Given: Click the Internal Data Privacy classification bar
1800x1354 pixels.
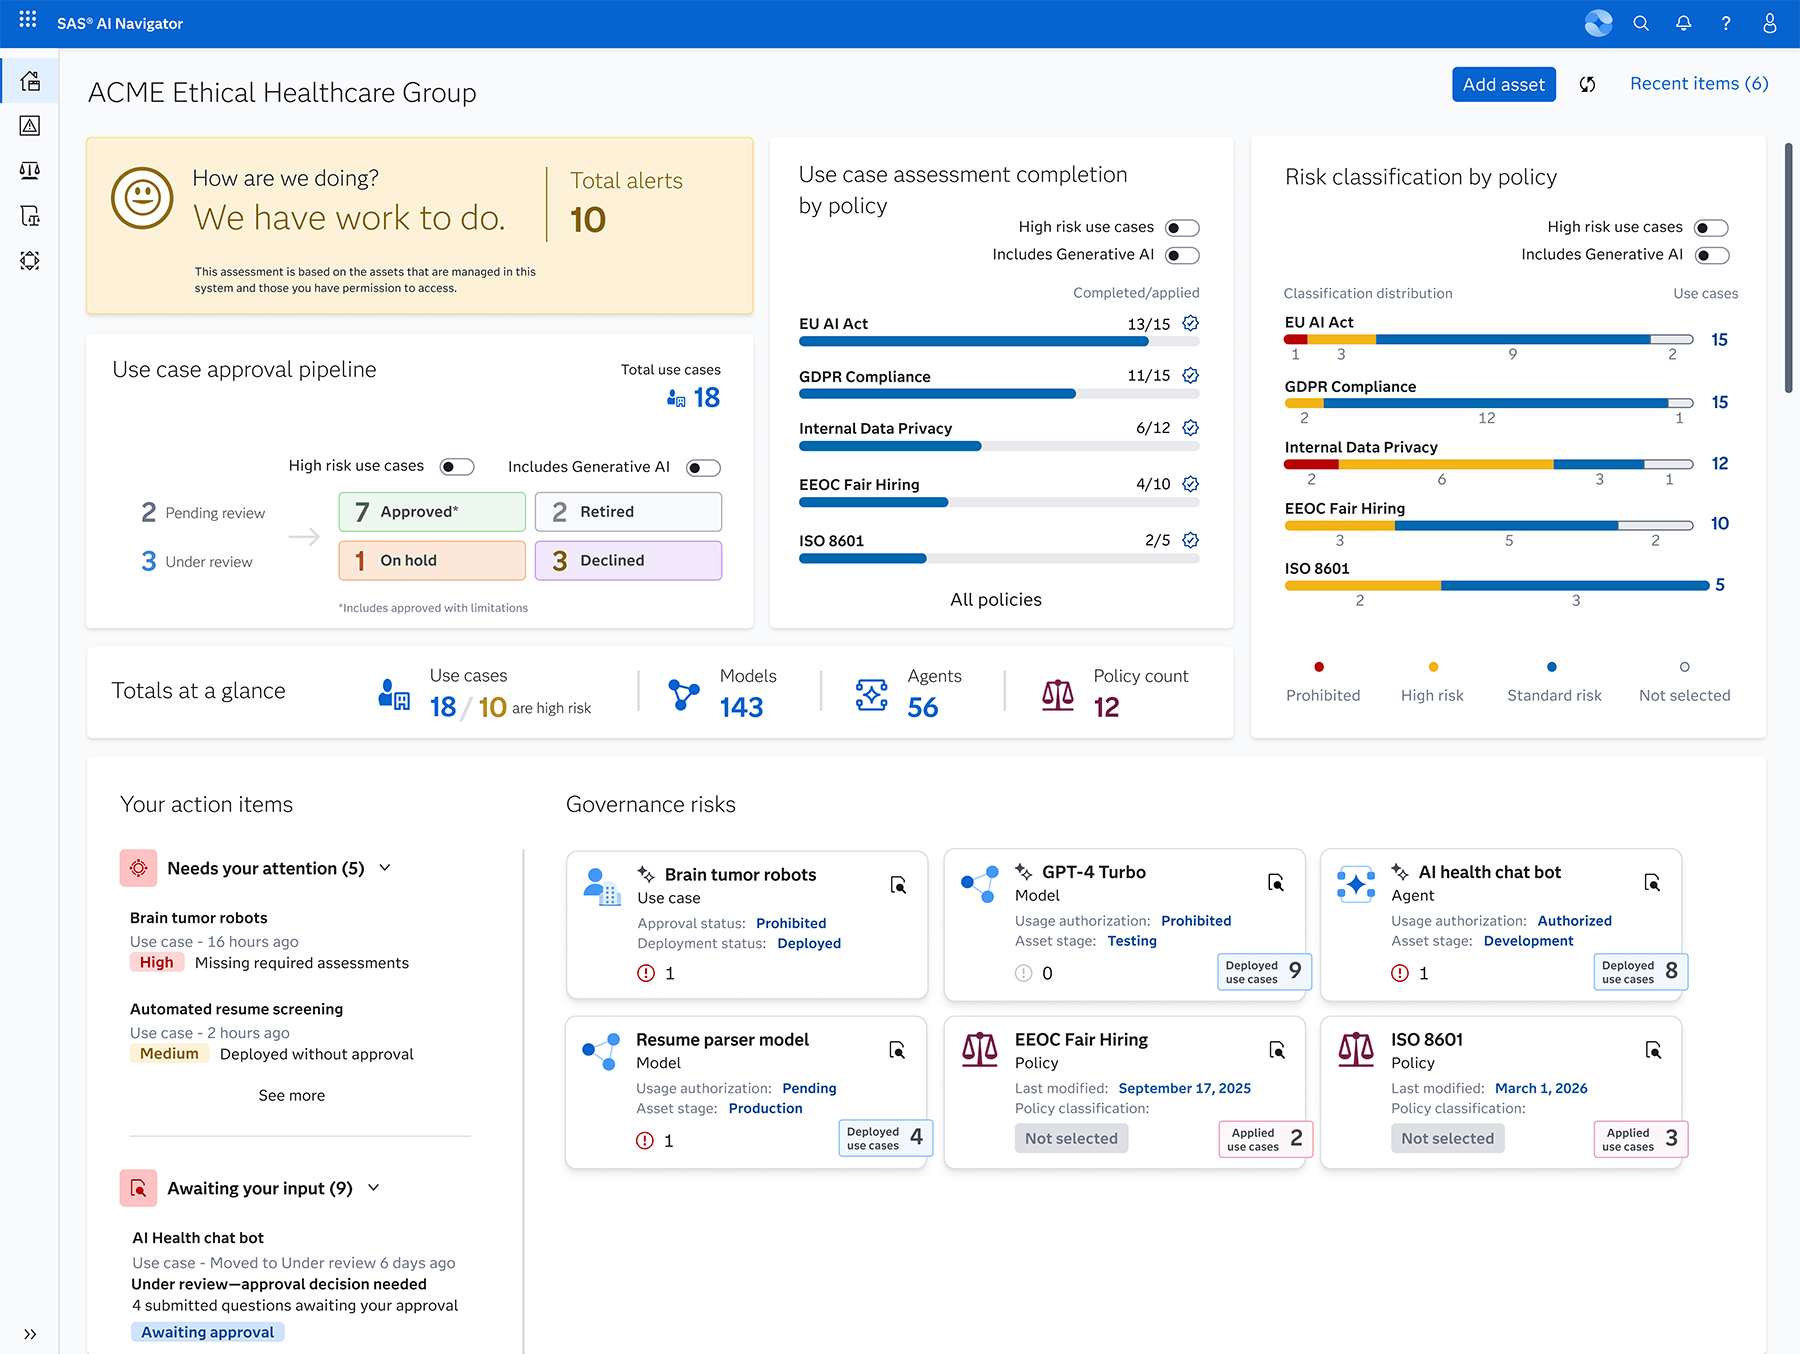Looking at the screenshot, I should pos(1488,464).
